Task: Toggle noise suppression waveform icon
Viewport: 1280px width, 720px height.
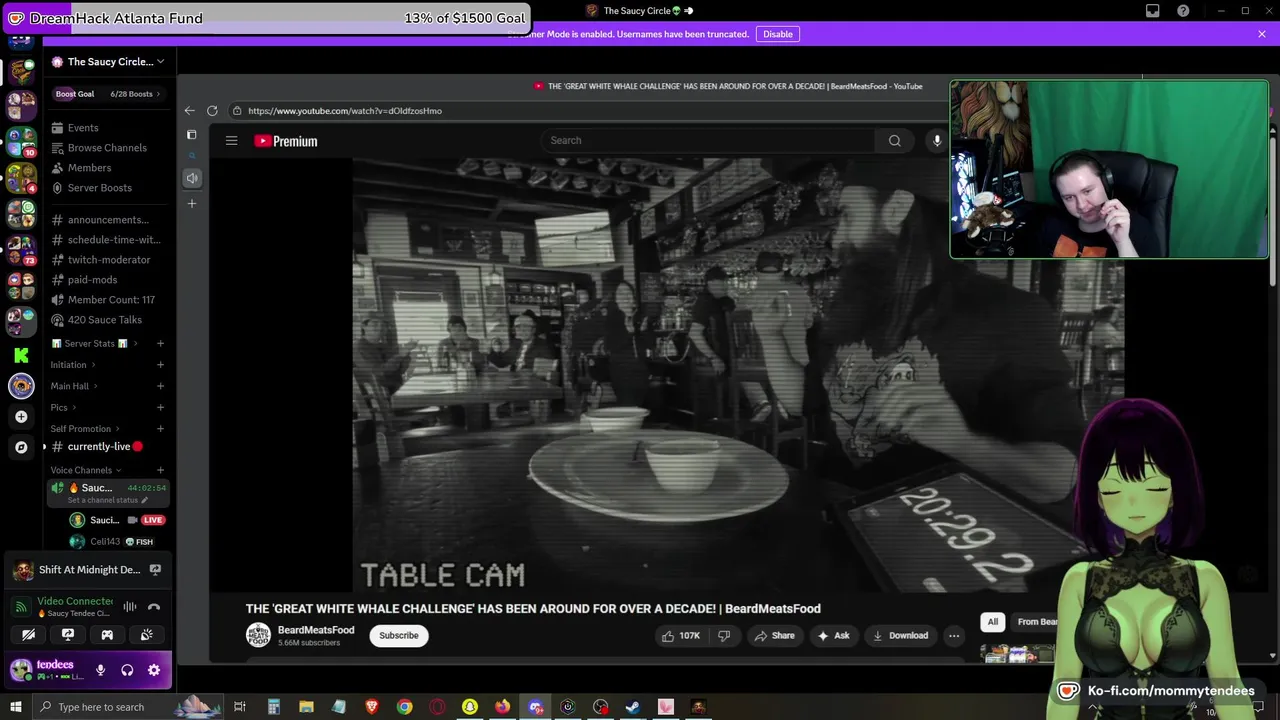Action: tap(130, 607)
